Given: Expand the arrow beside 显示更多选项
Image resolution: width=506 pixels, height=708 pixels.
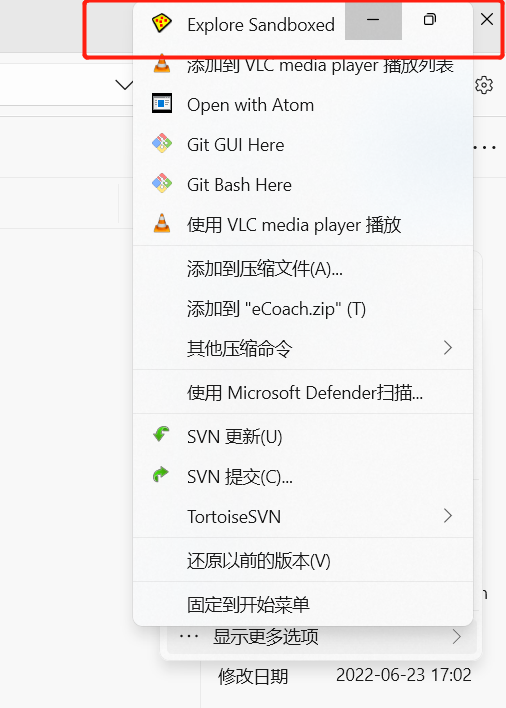Looking at the screenshot, I should click(x=457, y=637).
